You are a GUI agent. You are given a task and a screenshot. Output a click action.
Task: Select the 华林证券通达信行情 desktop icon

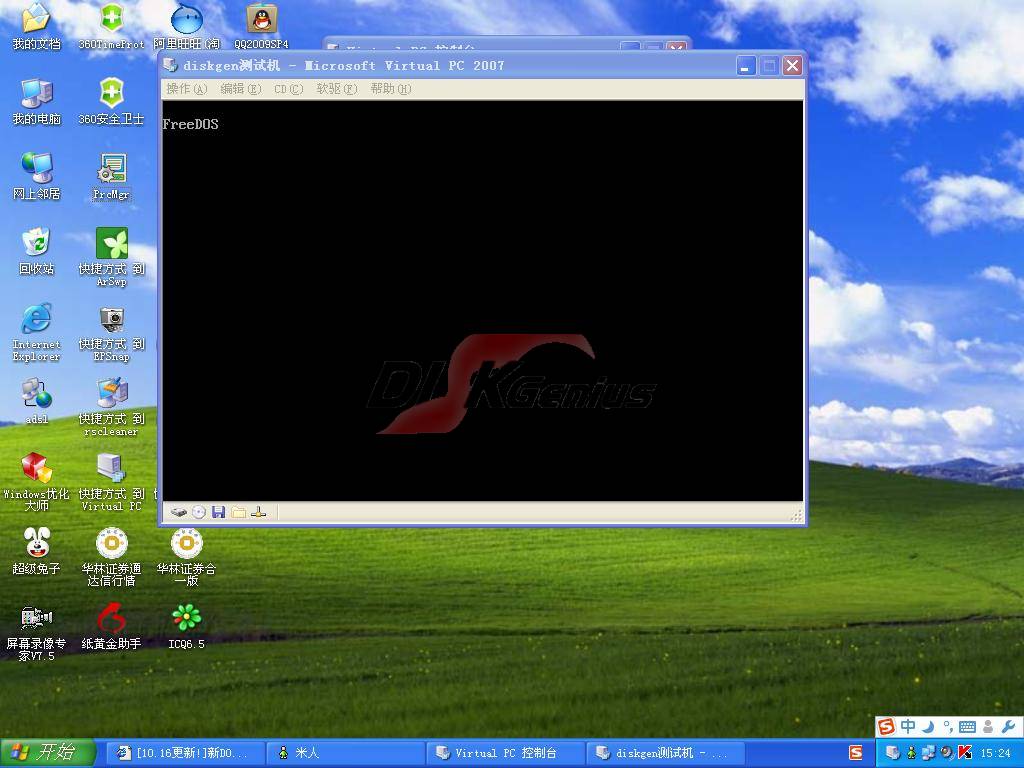click(112, 557)
